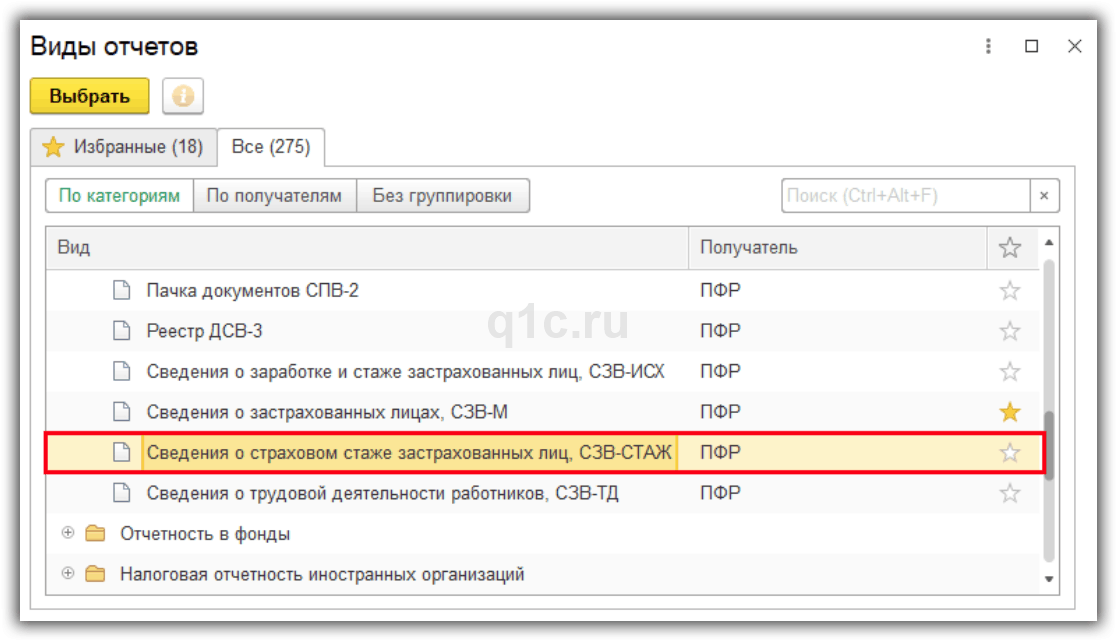The height and width of the screenshot is (641, 1117).
Task: Click document icon of СЗВ-СТАЖ row
Action: point(122,452)
